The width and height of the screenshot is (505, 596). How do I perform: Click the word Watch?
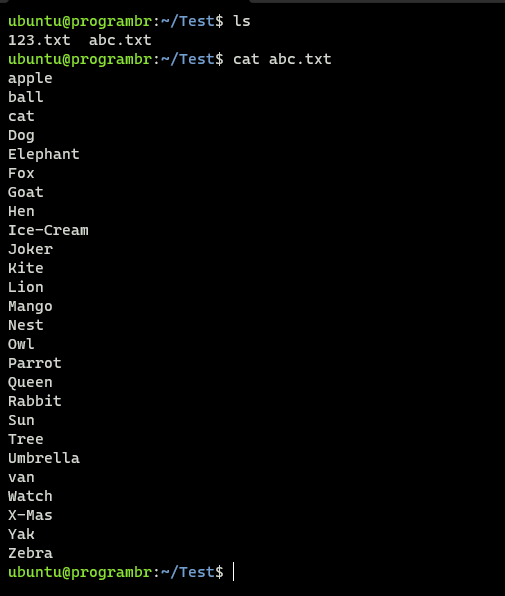(30, 496)
